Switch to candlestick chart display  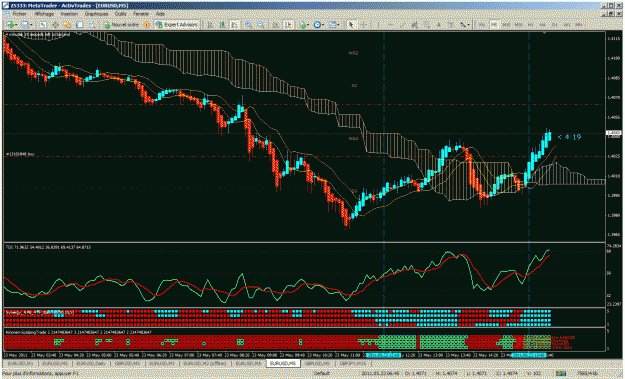point(222,25)
